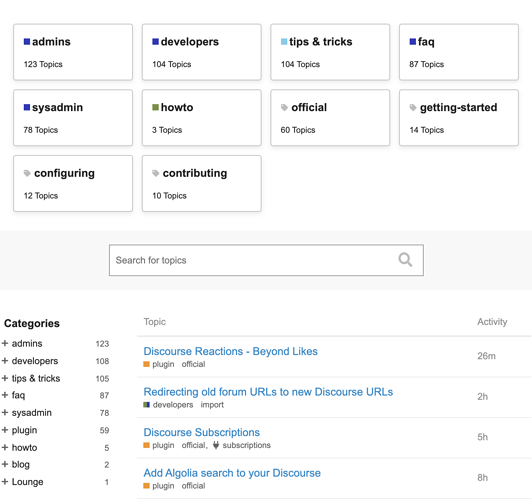This screenshot has width=532, height=499.
Task: Click the light blue tips & tricks square
Action: (284, 42)
